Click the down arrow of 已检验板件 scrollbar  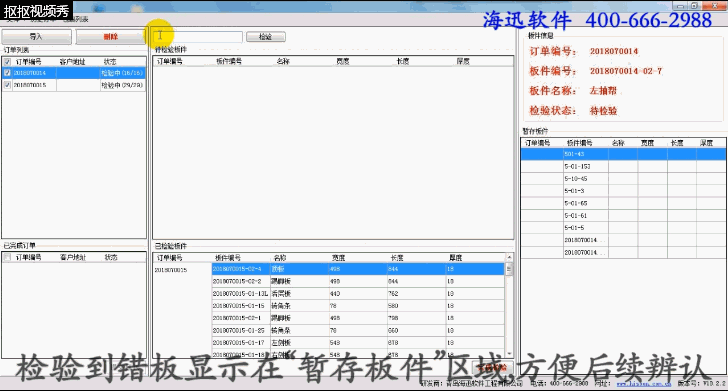509,354
